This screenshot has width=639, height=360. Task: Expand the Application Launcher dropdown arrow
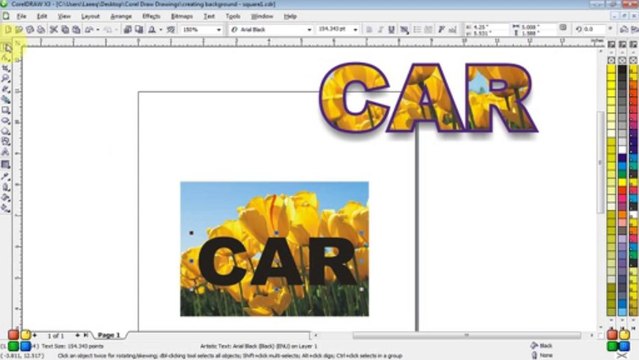[161, 30]
